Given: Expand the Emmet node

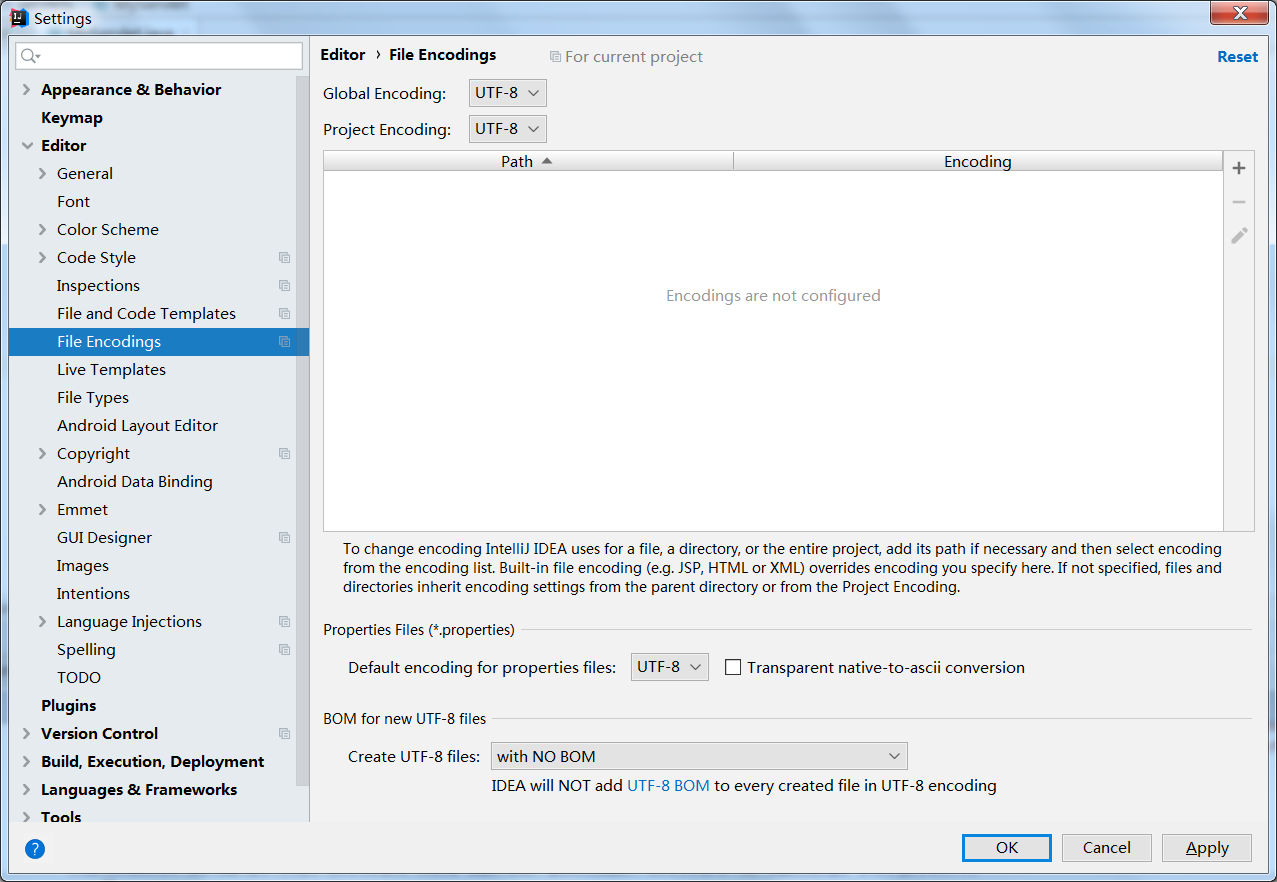Looking at the screenshot, I should click(x=43, y=510).
